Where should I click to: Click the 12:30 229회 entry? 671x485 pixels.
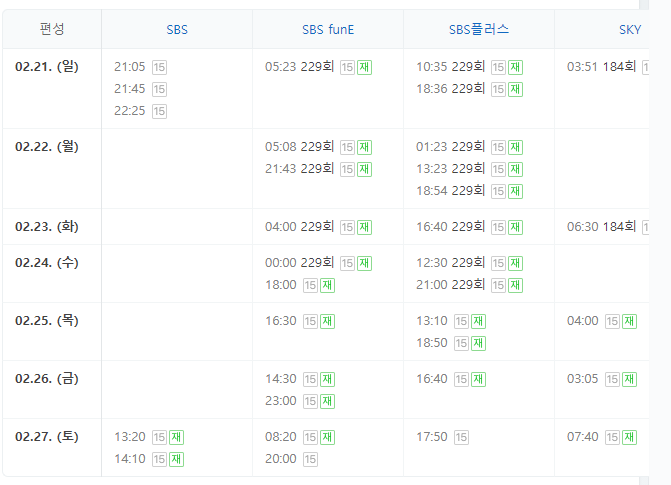pos(450,262)
